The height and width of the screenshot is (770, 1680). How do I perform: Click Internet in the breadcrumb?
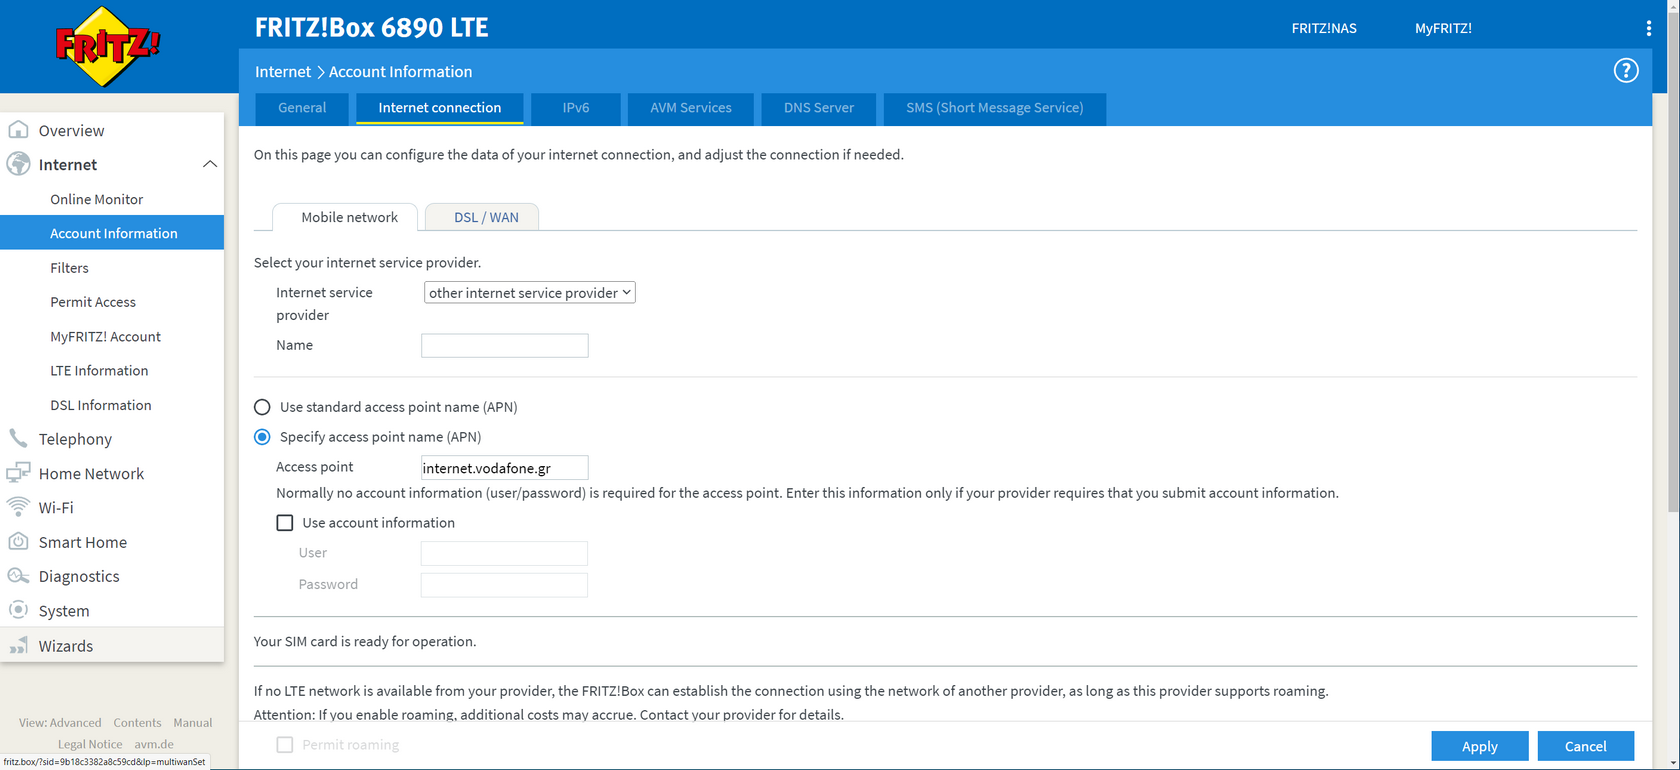pyautogui.click(x=283, y=72)
